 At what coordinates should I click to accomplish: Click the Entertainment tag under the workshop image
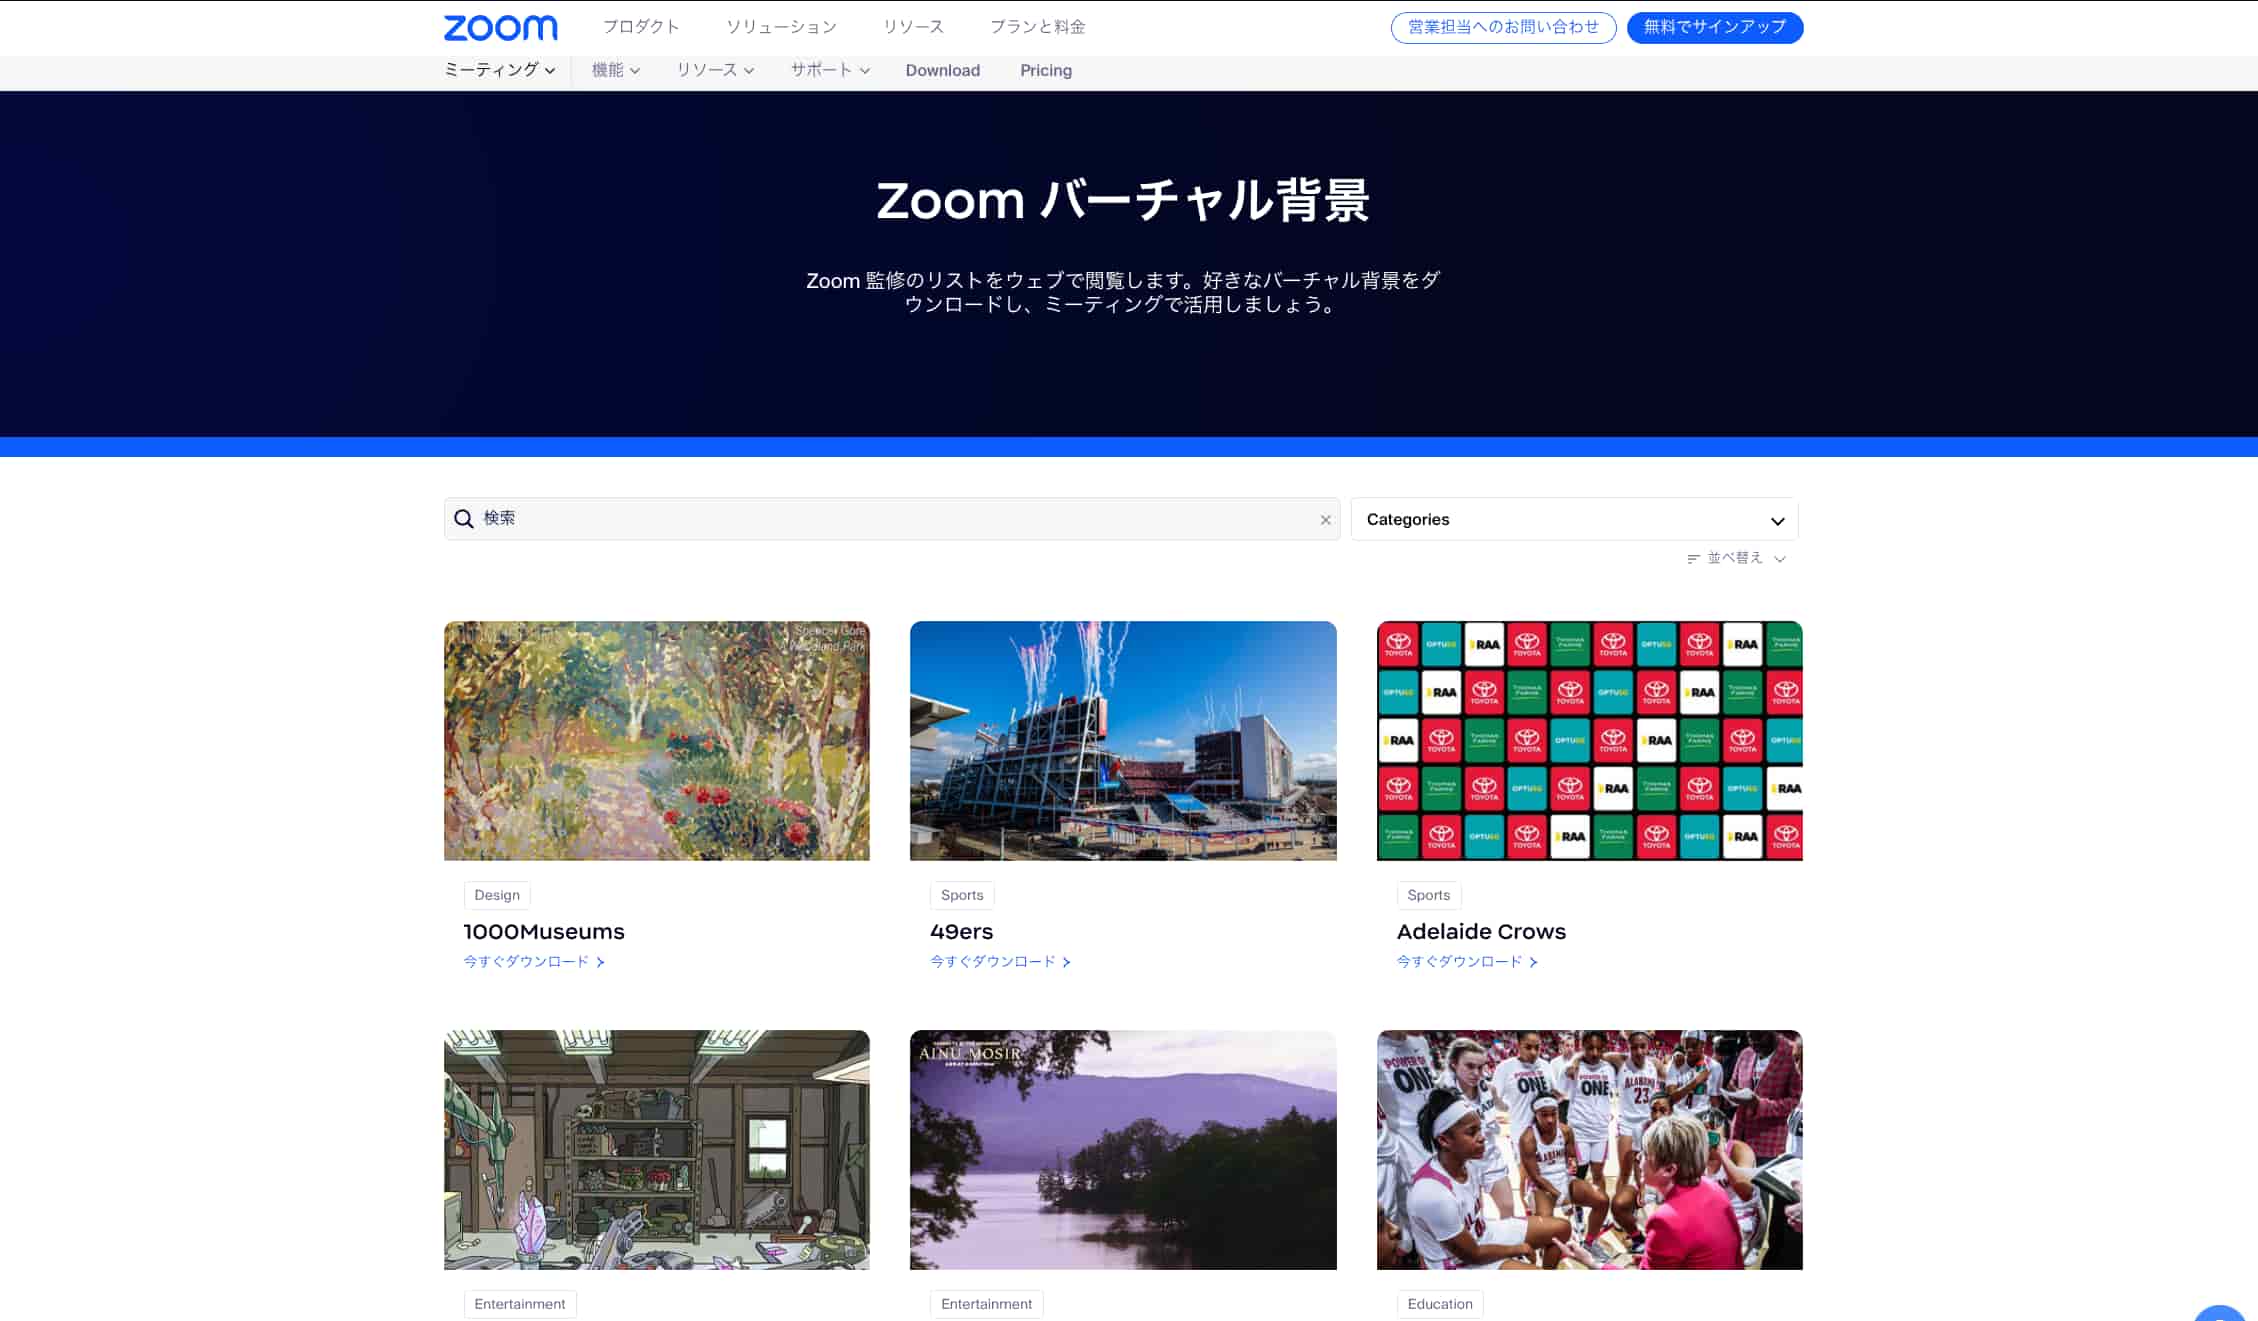pyautogui.click(x=520, y=1304)
